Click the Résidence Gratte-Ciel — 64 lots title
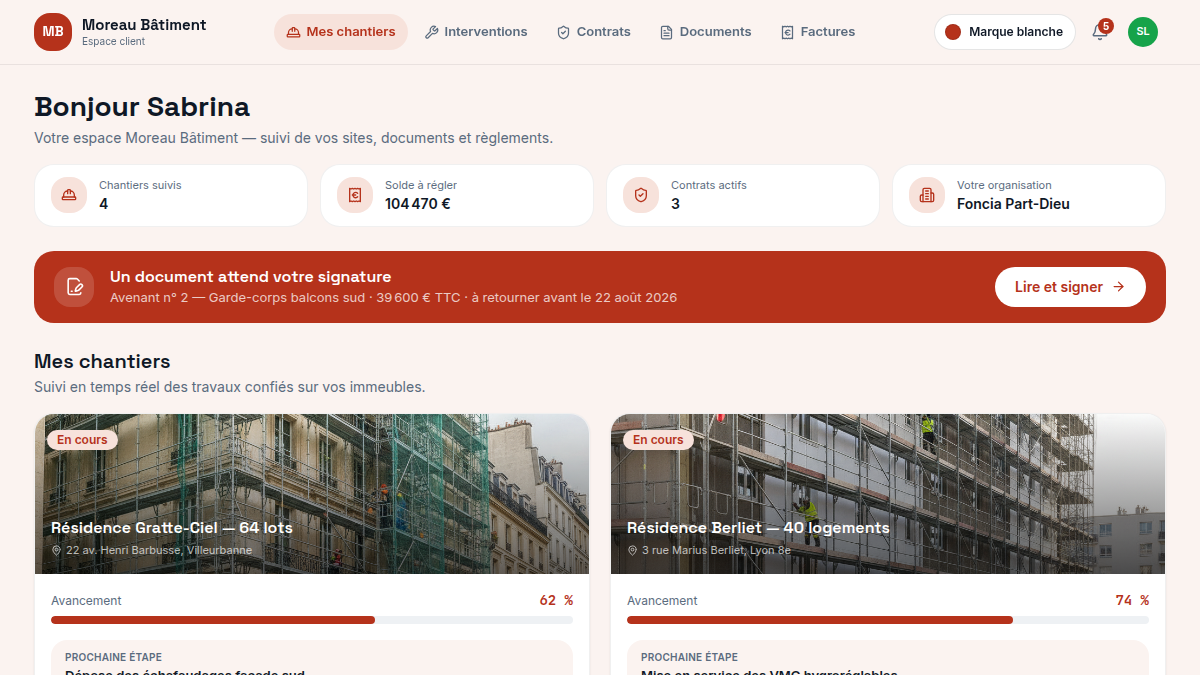Viewport: 1200px width, 675px height. point(172,527)
